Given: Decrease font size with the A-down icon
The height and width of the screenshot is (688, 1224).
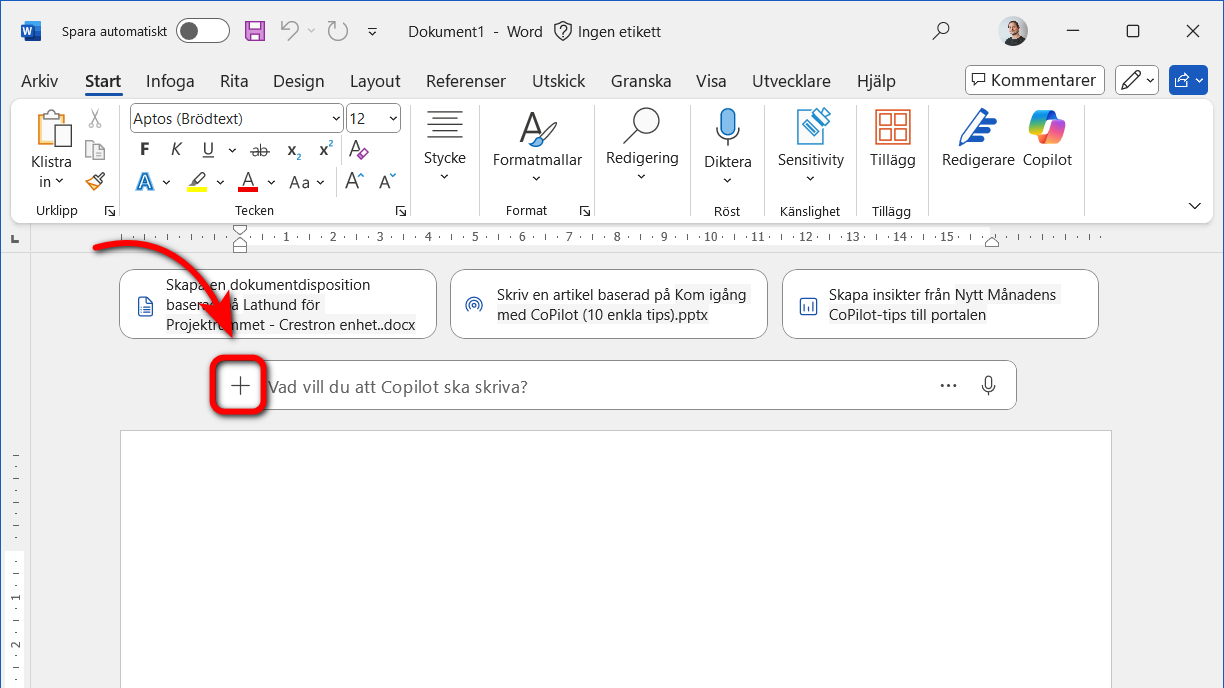Looking at the screenshot, I should pyautogui.click(x=387, y=182).
